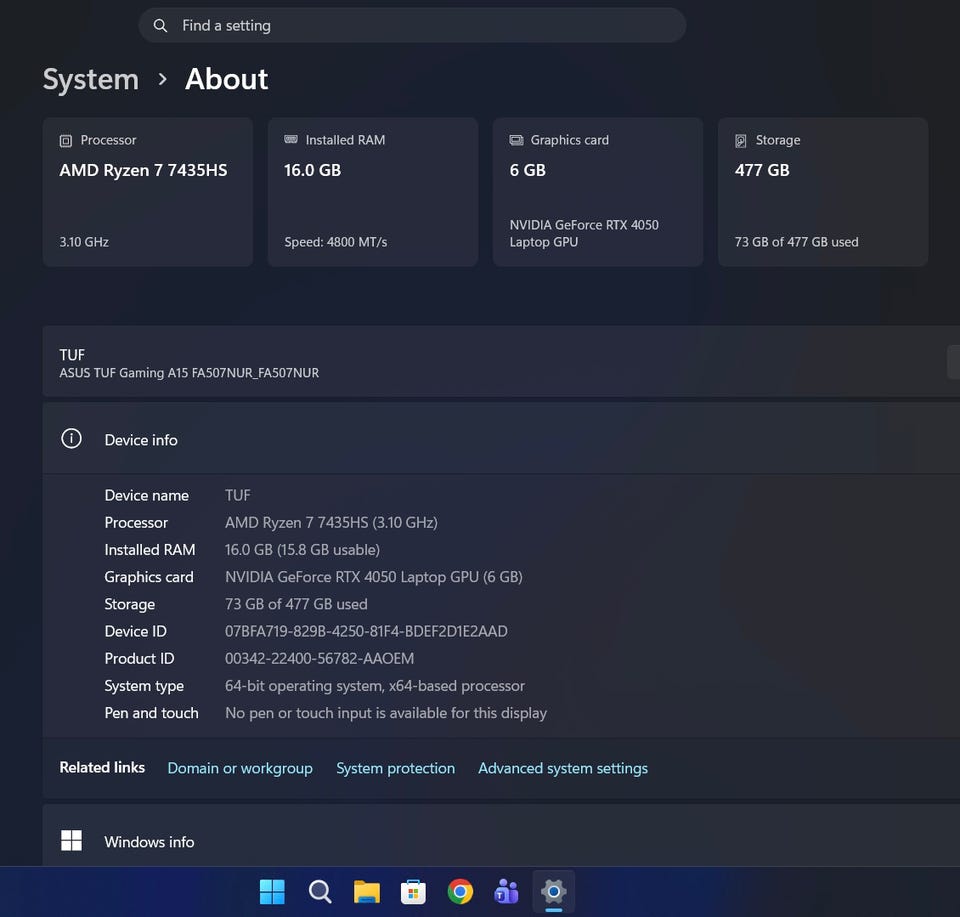The width and height of the screenshot is (960, 917).
Task: Click the Device name value TUF
Action: tap(238, 495)
